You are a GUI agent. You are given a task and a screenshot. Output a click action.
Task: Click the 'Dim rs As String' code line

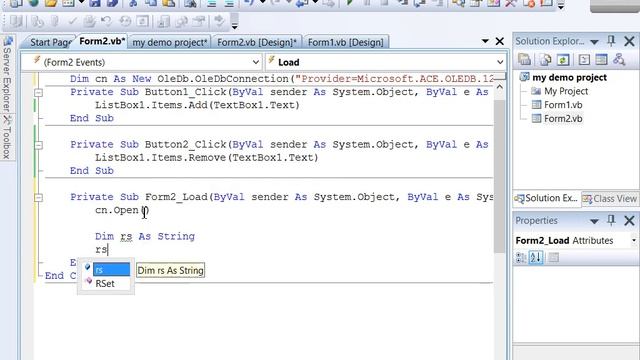[x=145, y=236]
